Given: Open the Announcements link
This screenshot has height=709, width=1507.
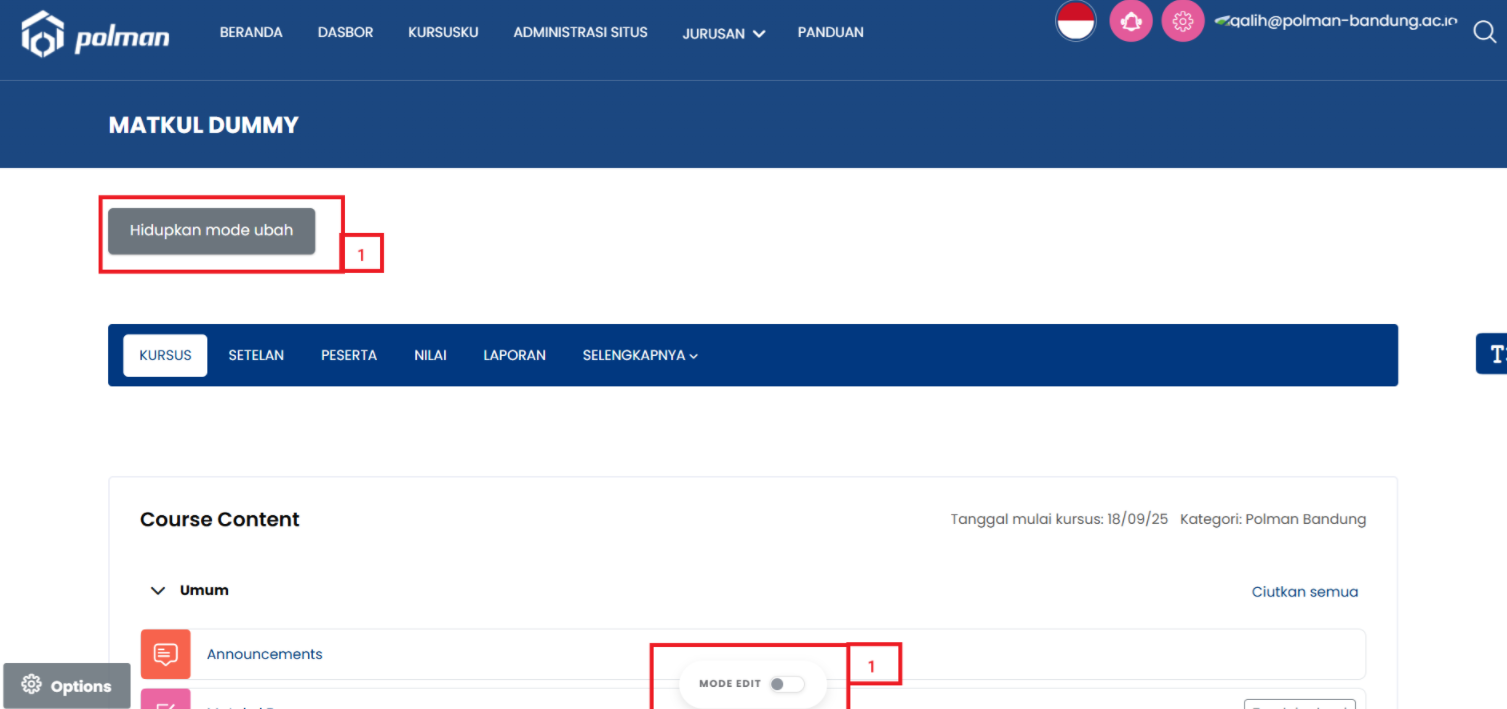Looking at the screenshot, I should coord(264,654).
